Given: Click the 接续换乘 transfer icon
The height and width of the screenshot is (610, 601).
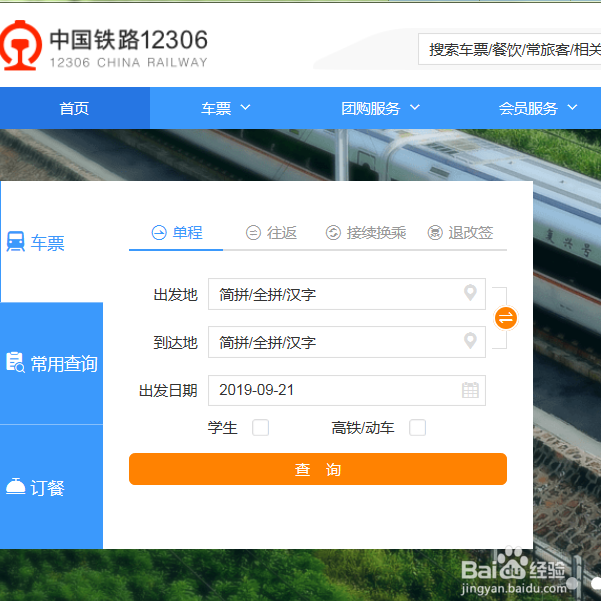Looking at the screenshot, I should tap(333, 233).
